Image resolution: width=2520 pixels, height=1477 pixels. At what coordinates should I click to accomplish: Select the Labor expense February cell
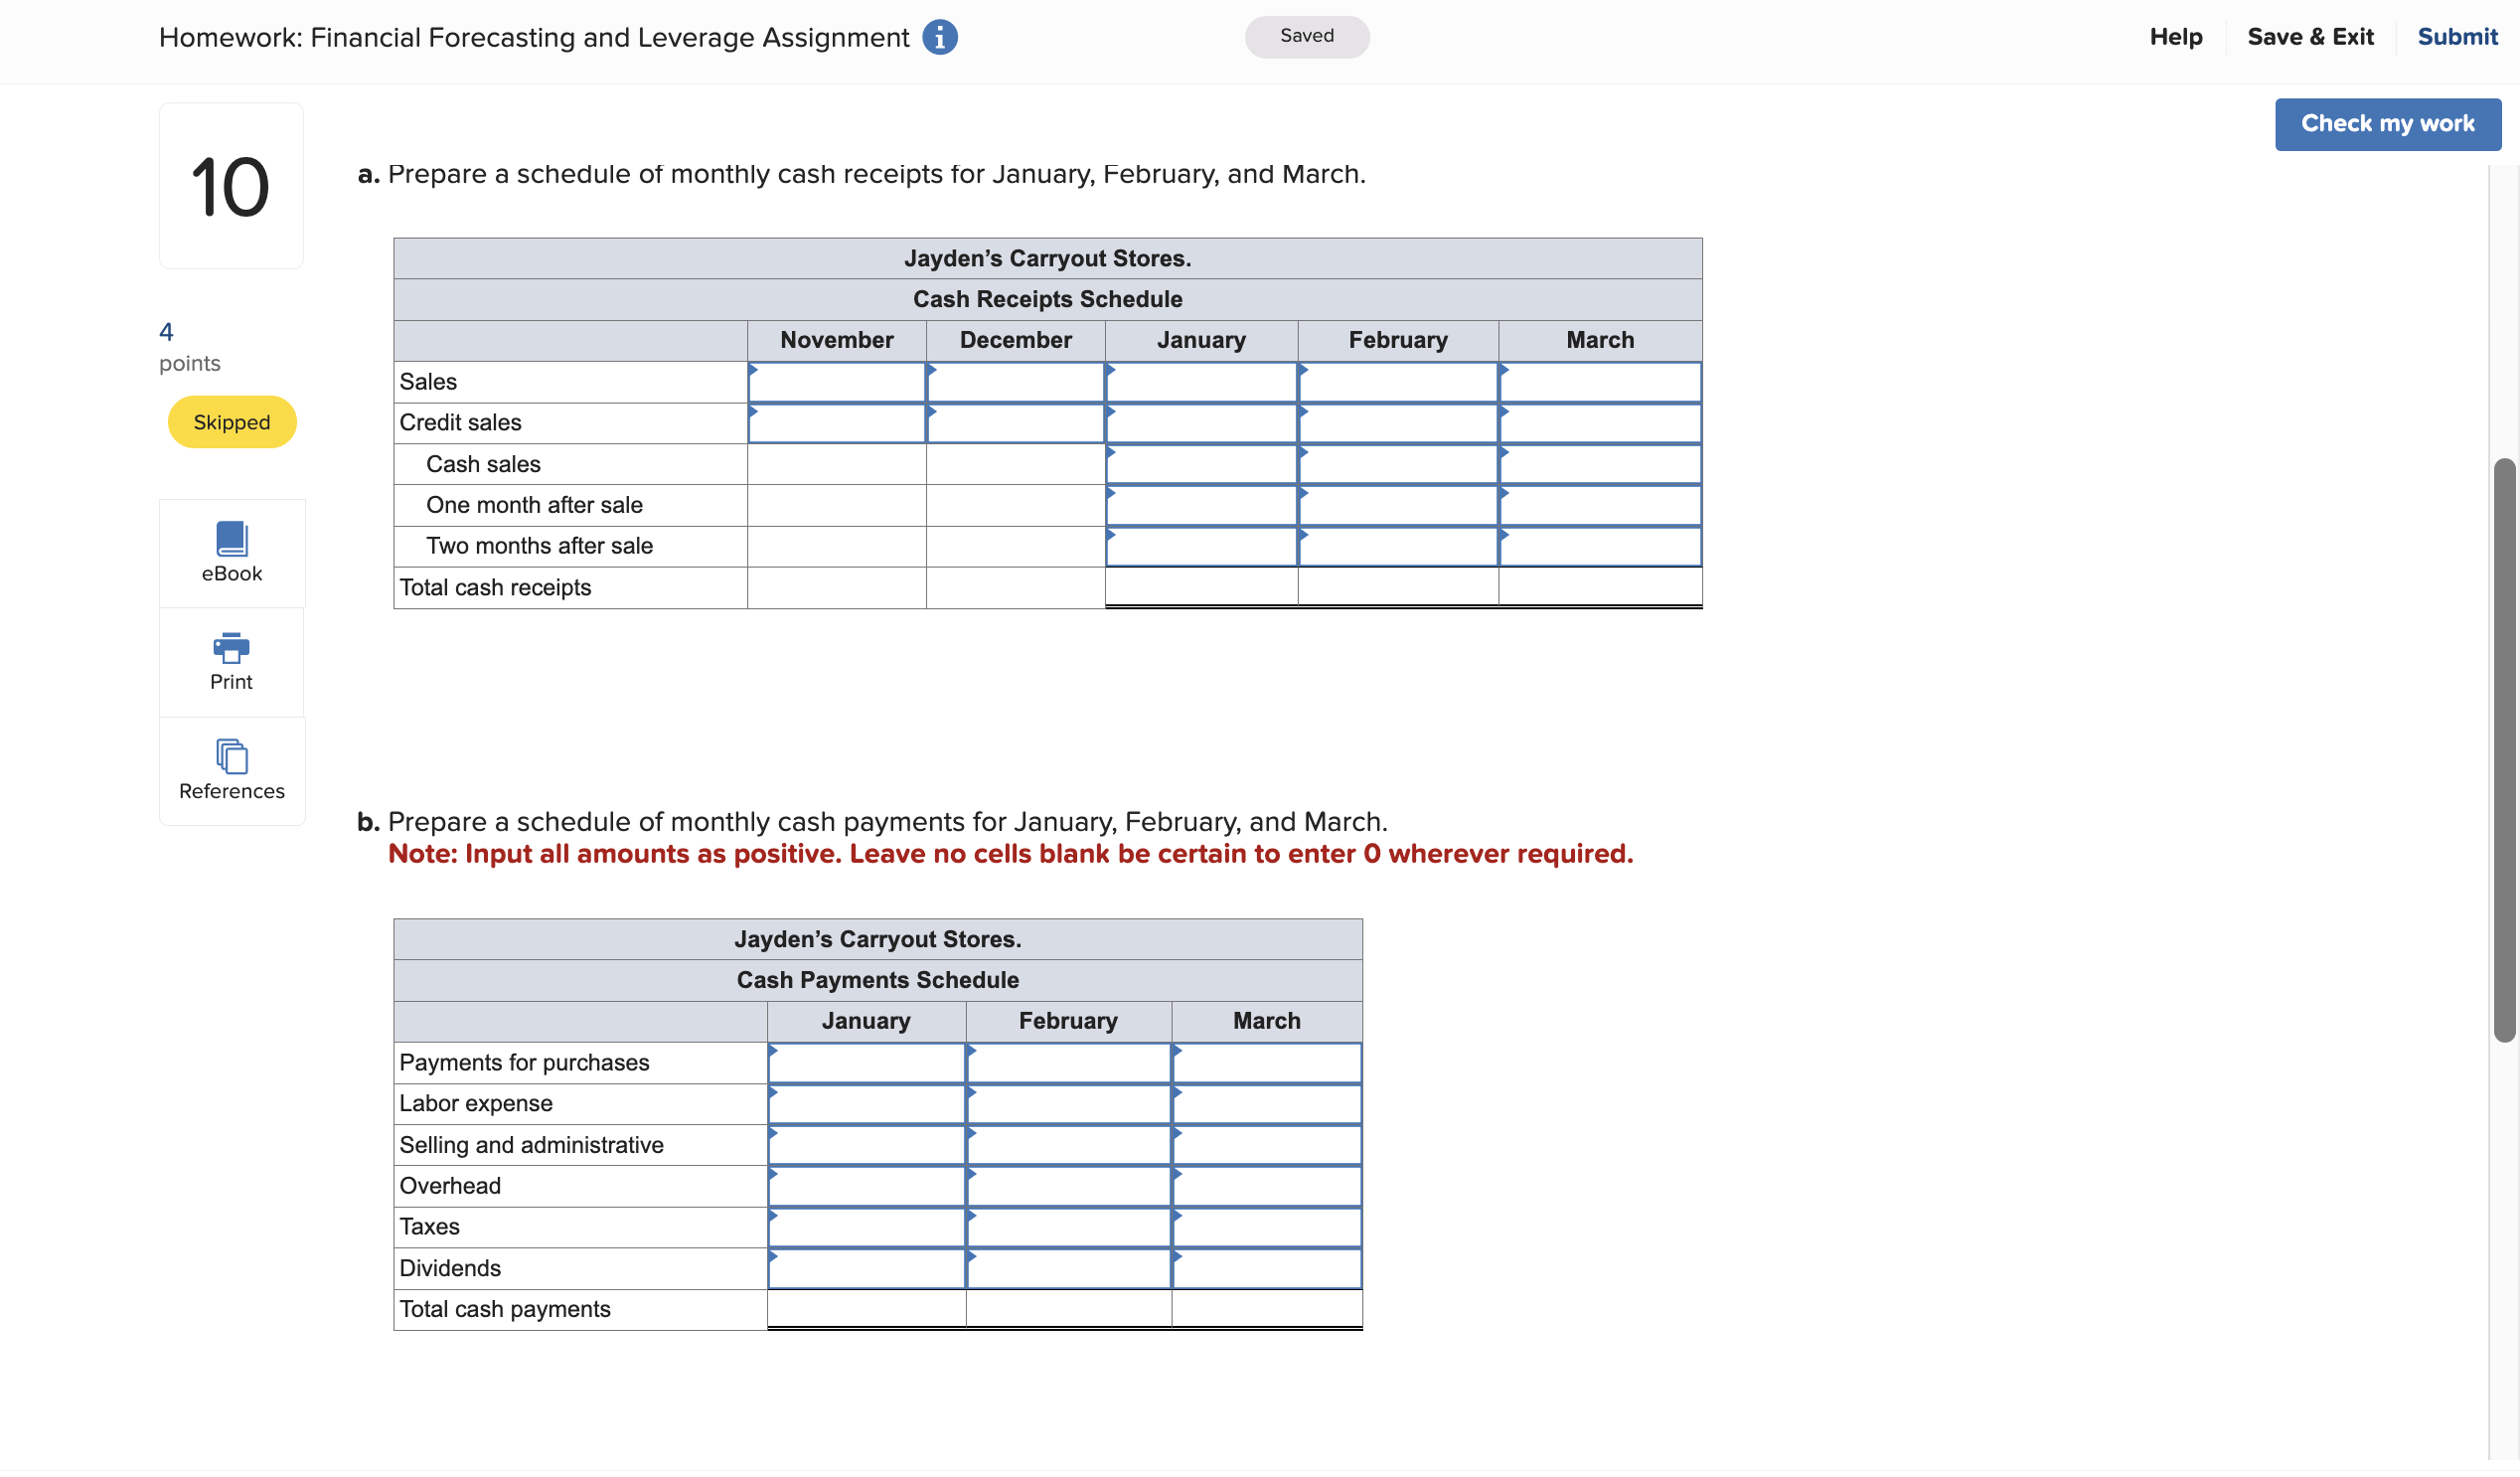[x=1068, y=1103]
